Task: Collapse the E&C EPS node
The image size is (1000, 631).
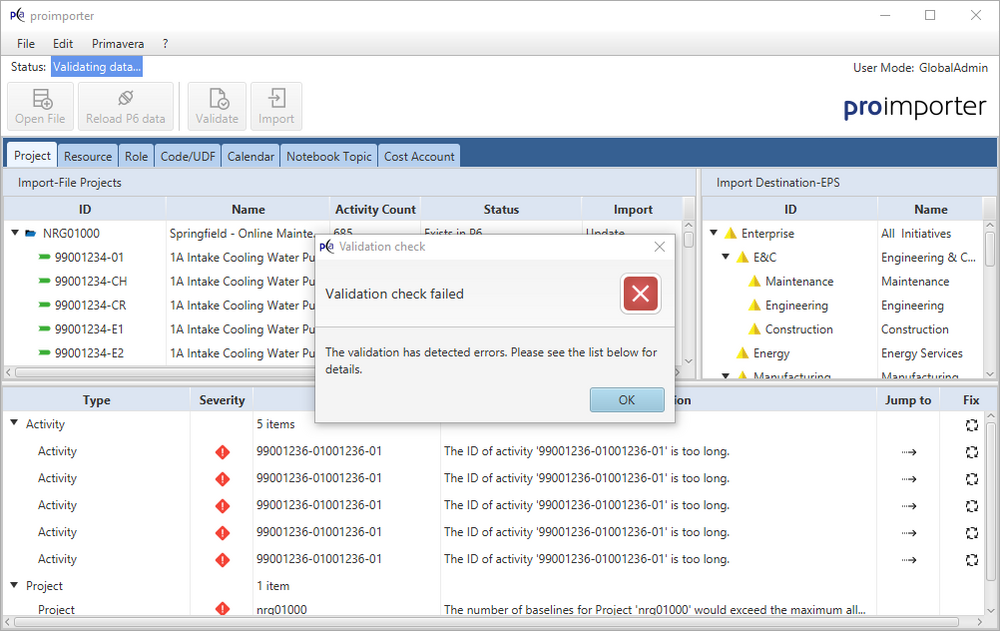Action: (726, 258)
